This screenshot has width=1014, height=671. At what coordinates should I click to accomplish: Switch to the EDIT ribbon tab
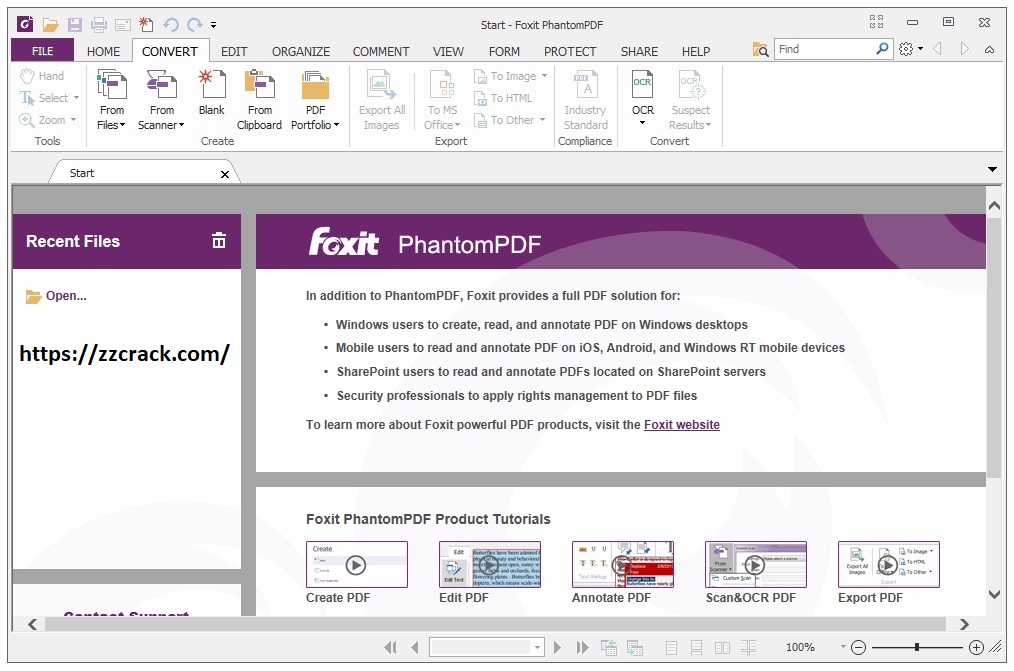(x=234, y=51)
